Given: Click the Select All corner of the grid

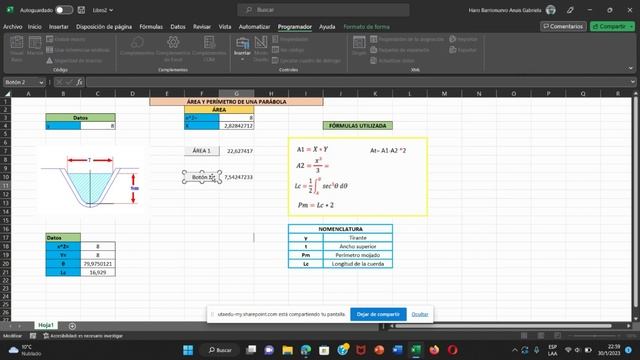Looking at the screenshot, I should tap(7, 93).
